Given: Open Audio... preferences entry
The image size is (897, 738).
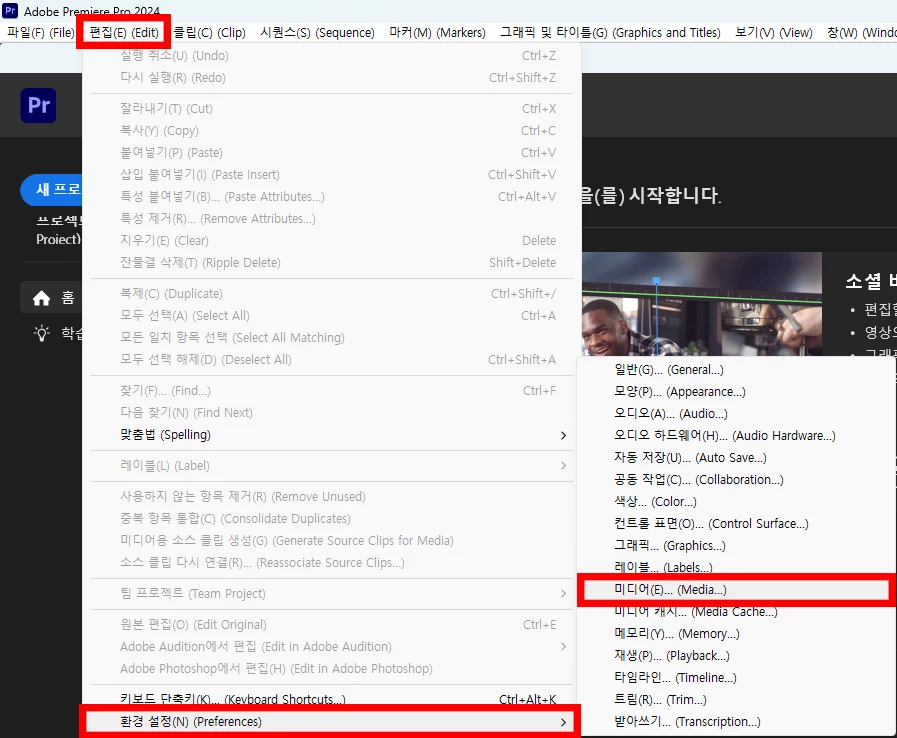Looking at the screenshot, I should click(735, 414).
